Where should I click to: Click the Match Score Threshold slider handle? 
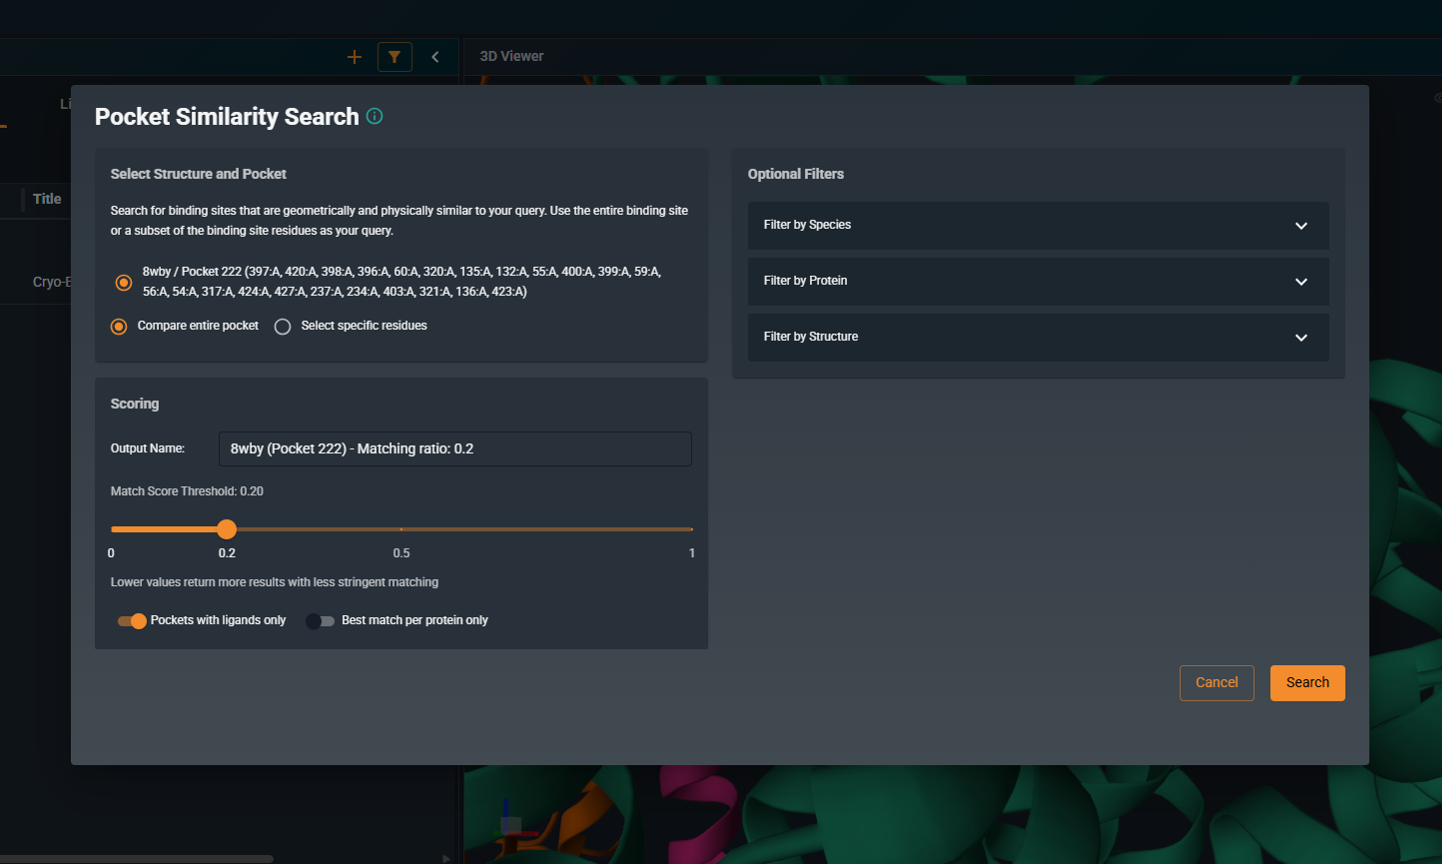click(x=226, y=529)
